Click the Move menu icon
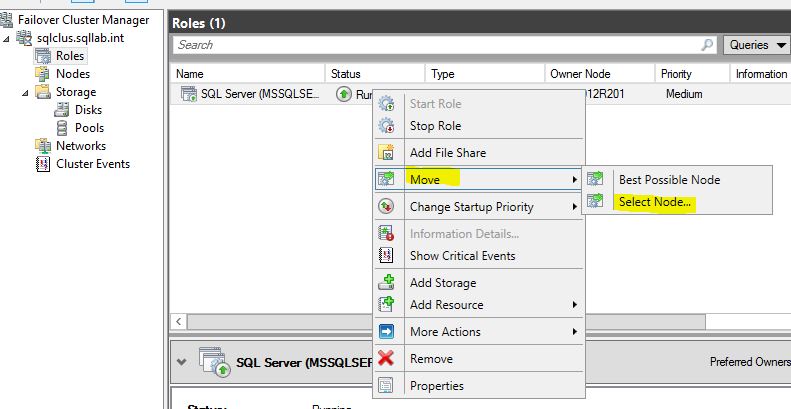The height and width of the screenshot is (409, 791). click(386, 179)
